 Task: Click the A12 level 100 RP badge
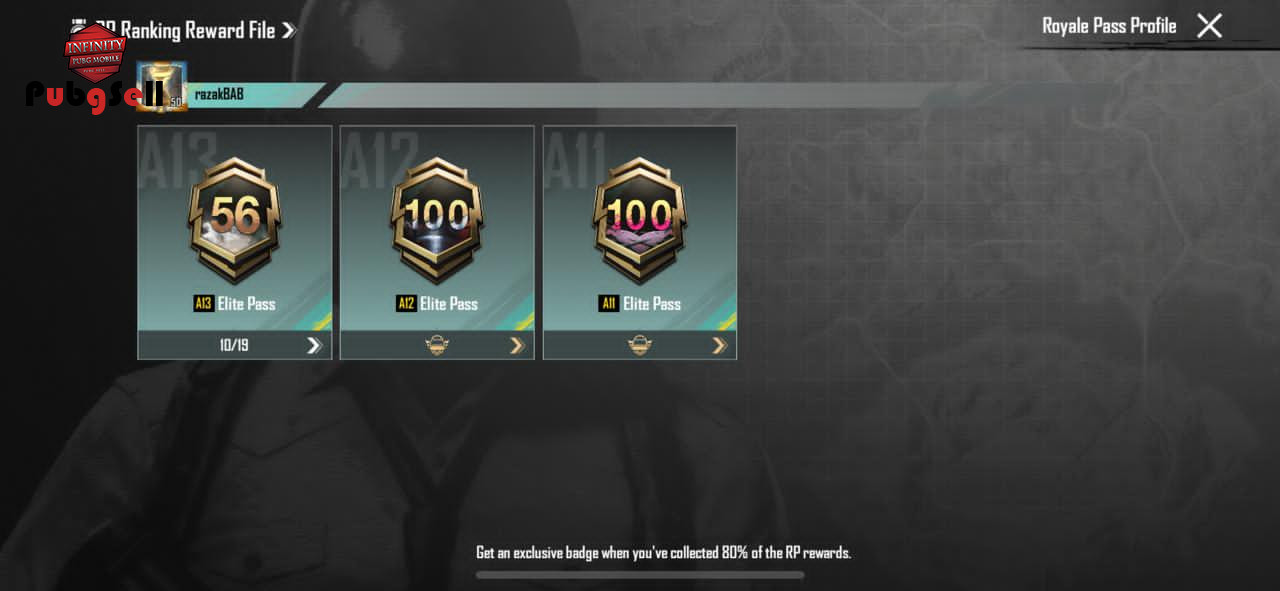(437, 220)
